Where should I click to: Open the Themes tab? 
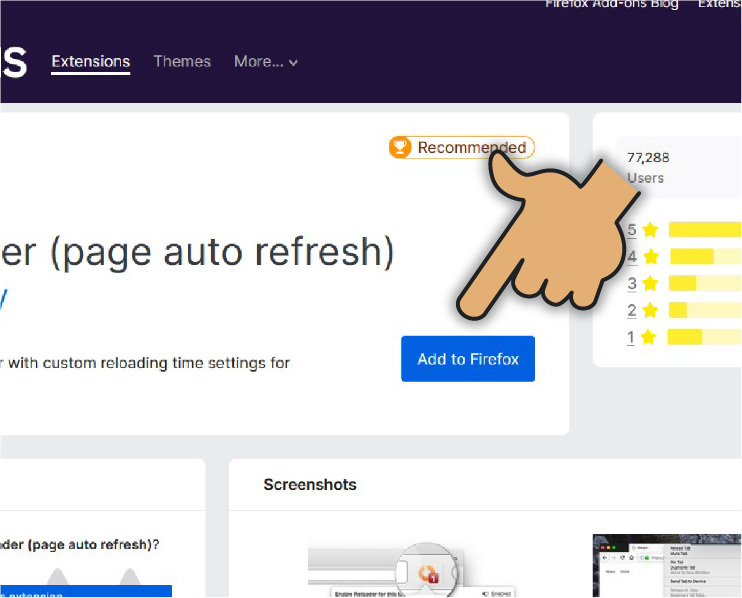pyautogui.click(x=182, y=62)
